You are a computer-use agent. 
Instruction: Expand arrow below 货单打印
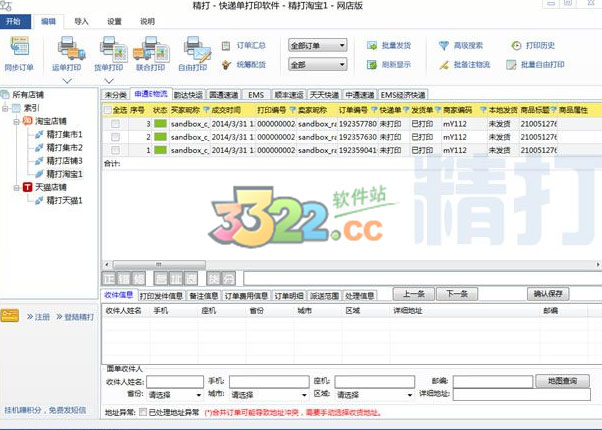(x=109, y=81)
